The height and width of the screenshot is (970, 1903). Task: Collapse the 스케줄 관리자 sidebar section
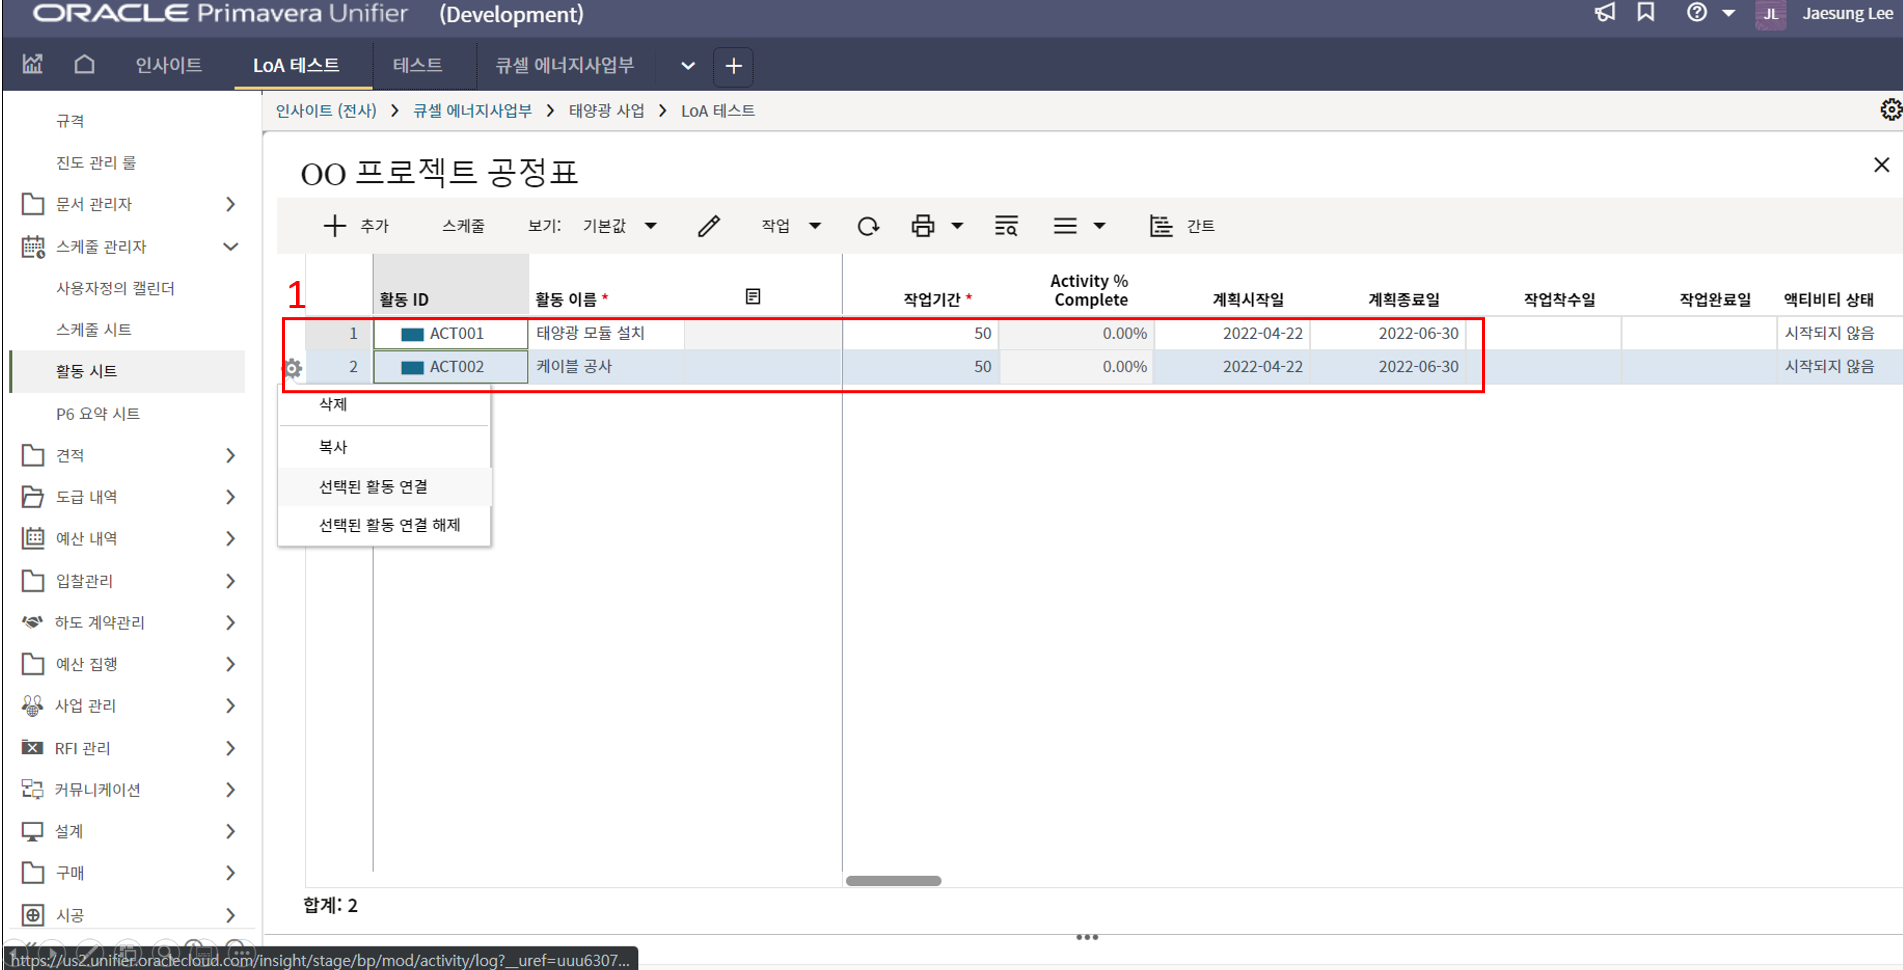tap(230, 247)
